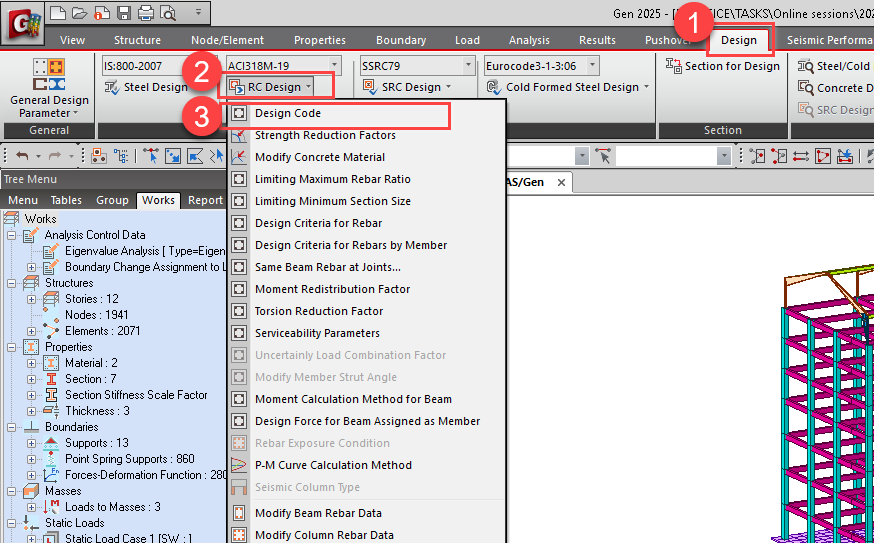The height and width of the screenshot is (543, 874).
Task: Open Print Preview magnifier icon
Action: pyautogui.click(x=168, y=12)
